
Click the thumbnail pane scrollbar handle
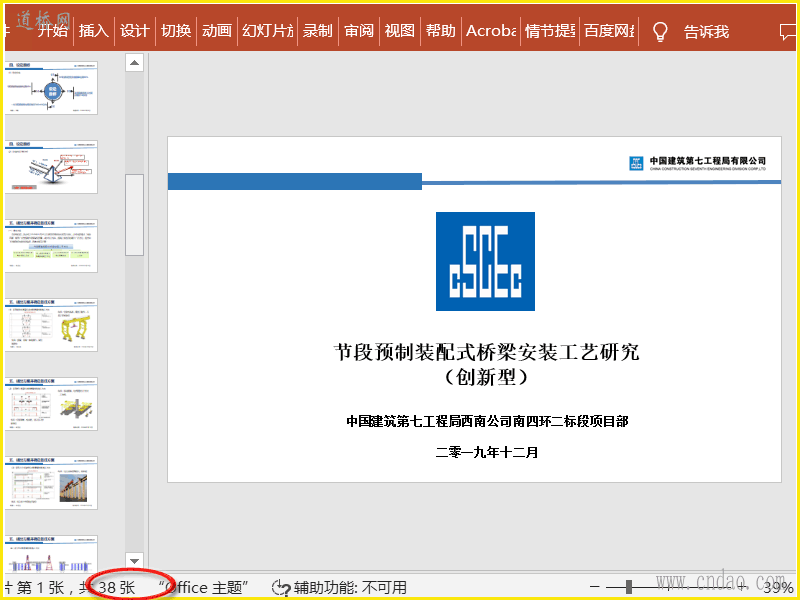pyautogui.click(x=135, y=215)
